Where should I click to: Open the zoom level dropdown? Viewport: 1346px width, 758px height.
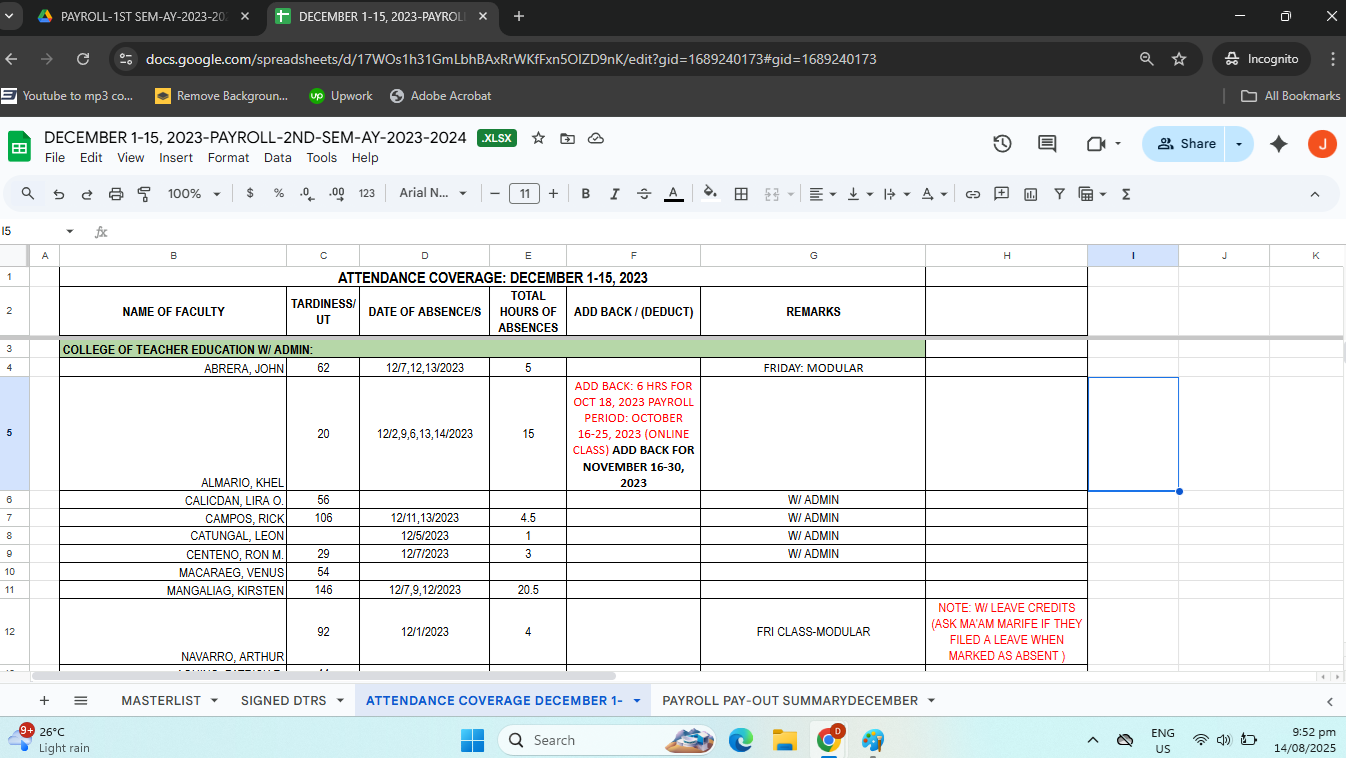tap(194, 194)
